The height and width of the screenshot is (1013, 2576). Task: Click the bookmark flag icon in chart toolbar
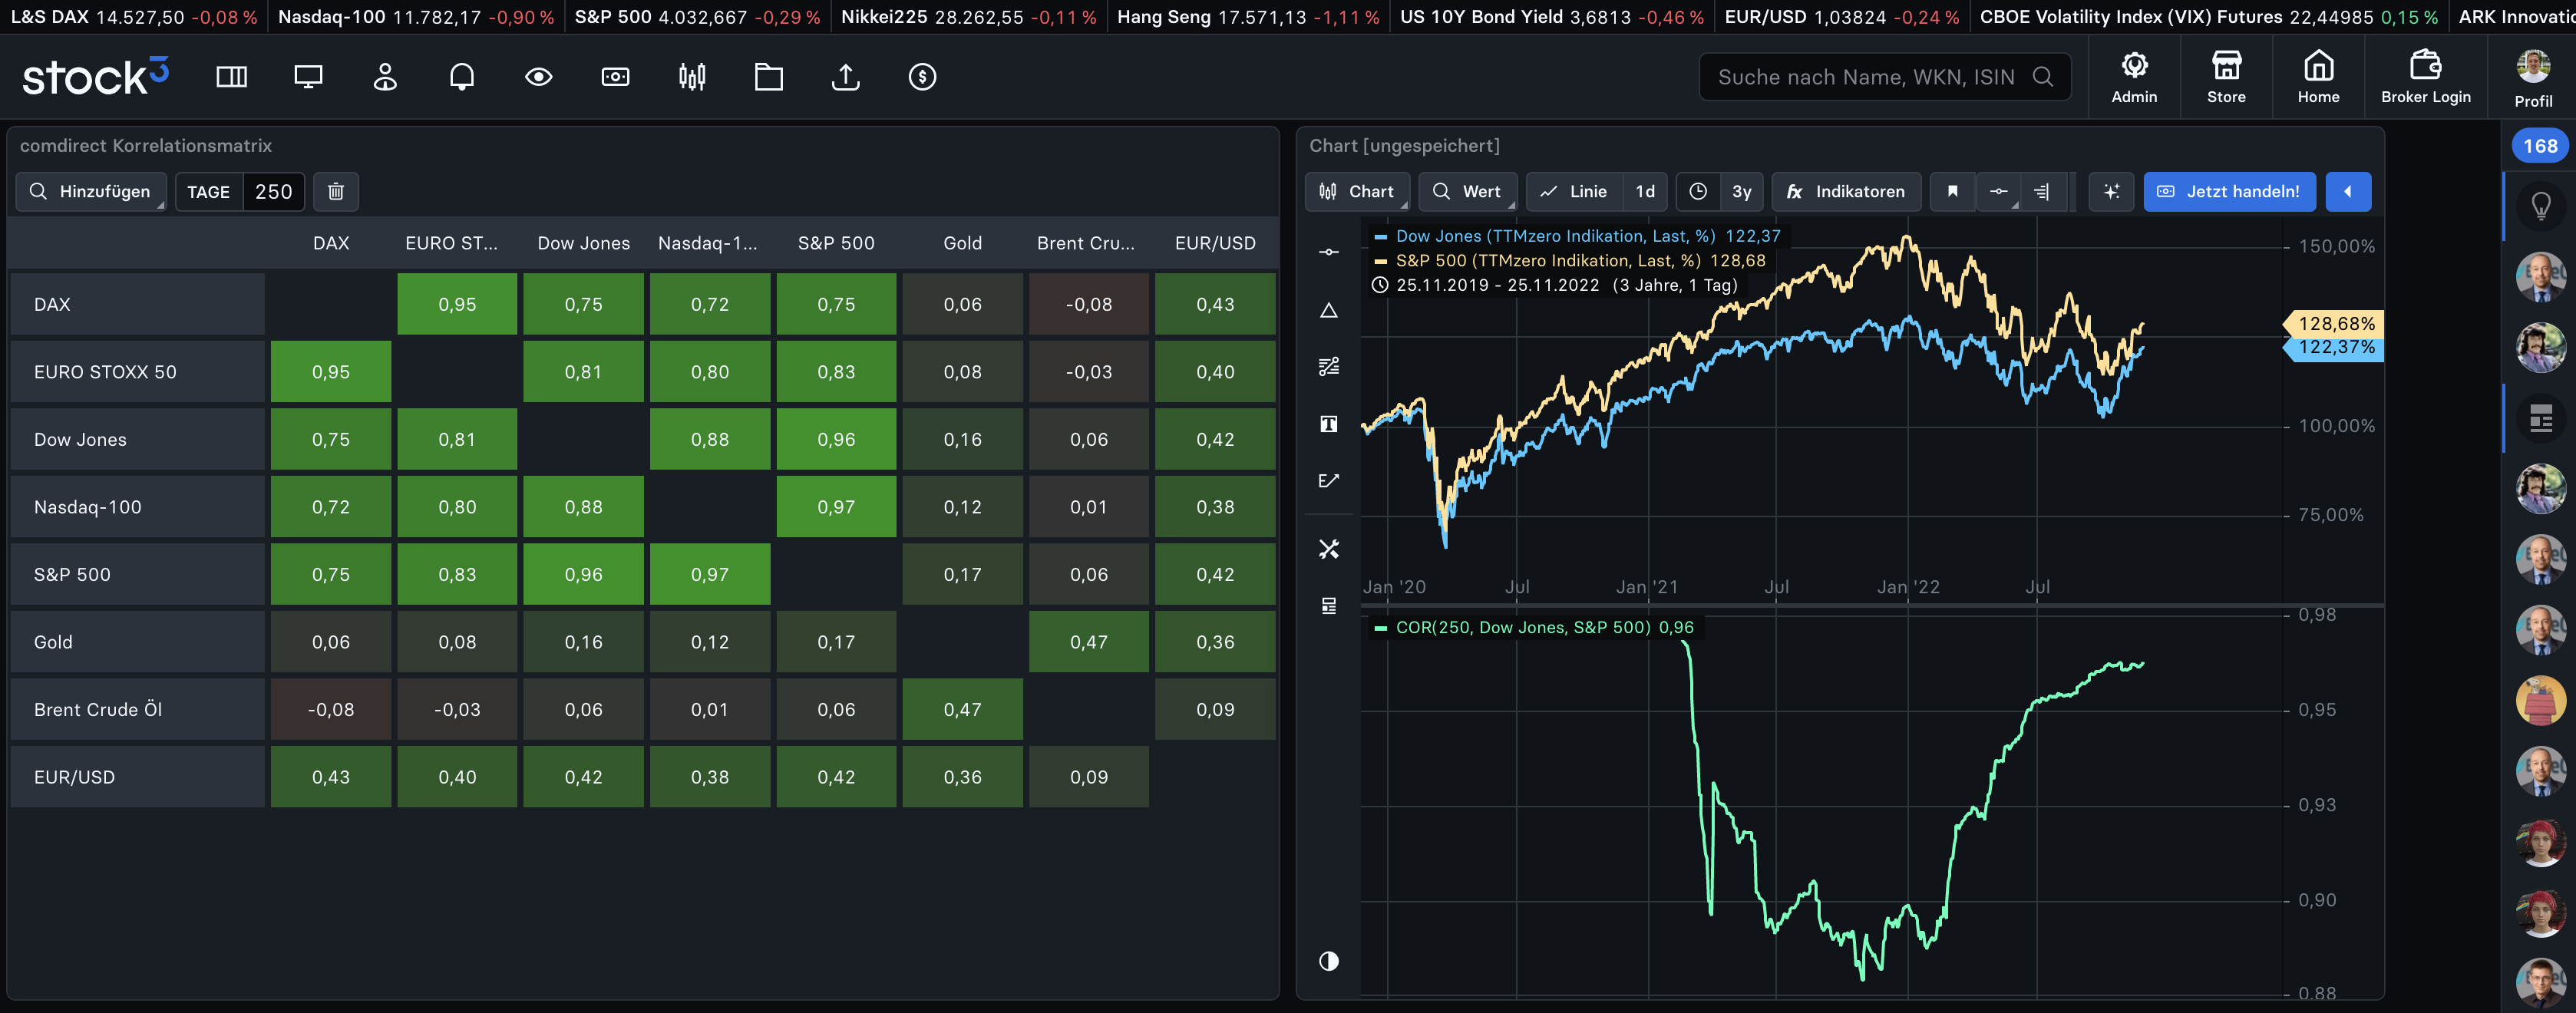[1952, 191]
